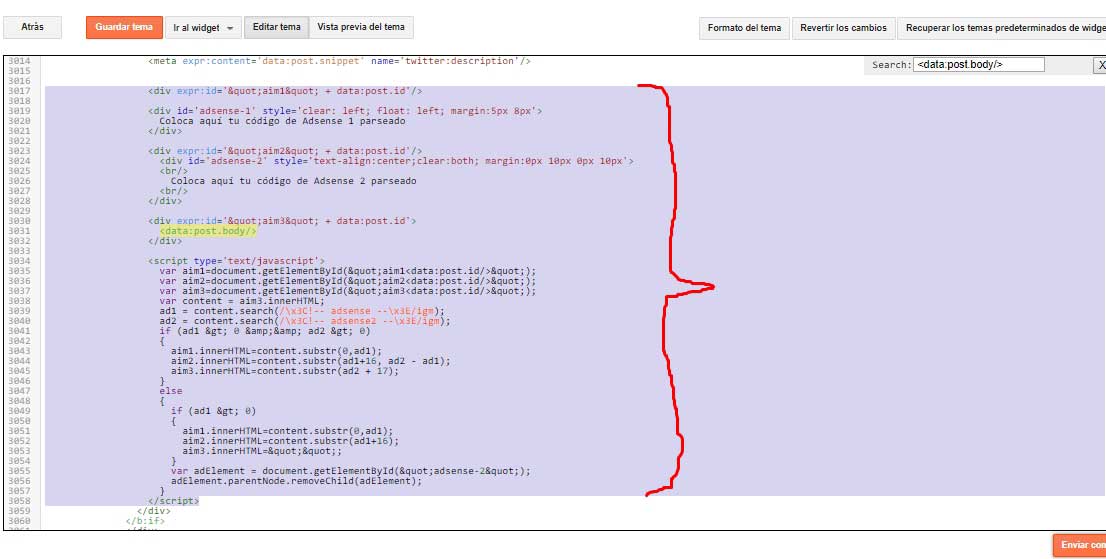The height and width of the screenshot is (559, 1106).
Task: Open the Ir al widget dropdown
Action: pyautogui.click(x=204, y=28)
